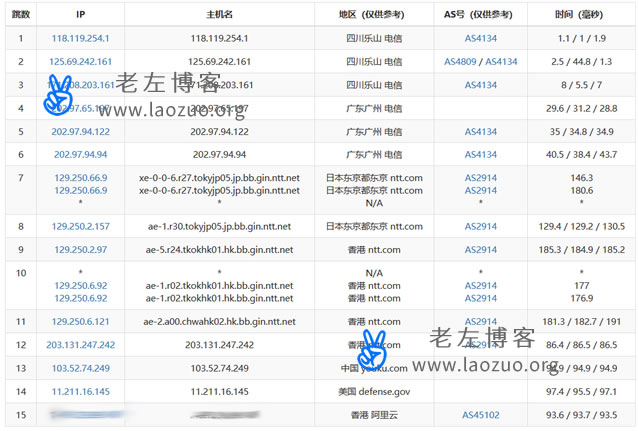This screenshot has height=431, width=639.
Task: Click time value 40.5 / 38.4 / 43.7
Action: click(582, 154)
